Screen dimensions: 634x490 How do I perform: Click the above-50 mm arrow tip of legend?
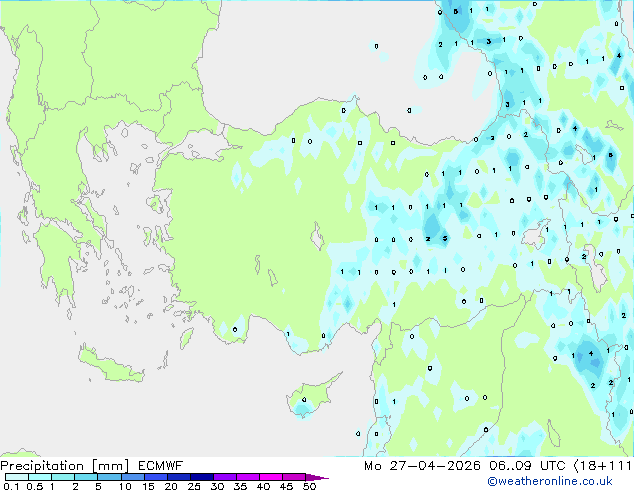(317, 477)
